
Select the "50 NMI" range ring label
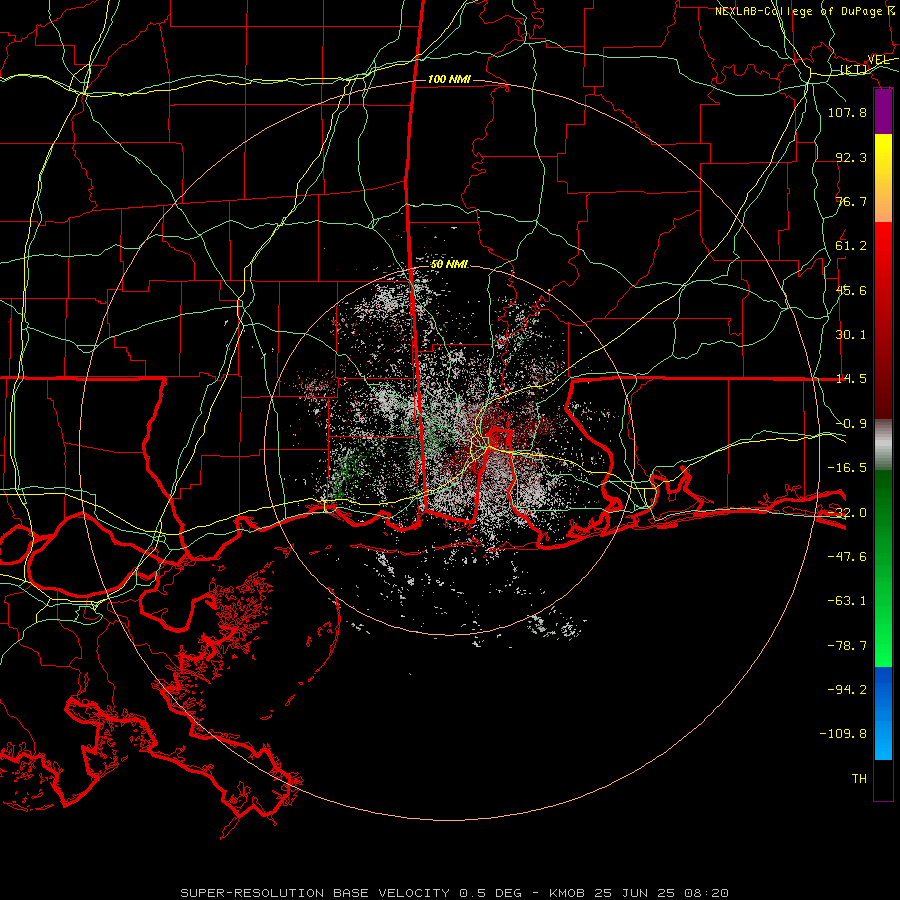(x=449, y=264)
